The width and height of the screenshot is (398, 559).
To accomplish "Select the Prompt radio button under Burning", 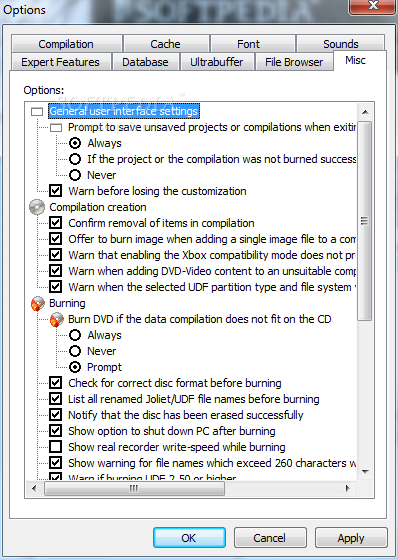I will [x=75, y=367].
